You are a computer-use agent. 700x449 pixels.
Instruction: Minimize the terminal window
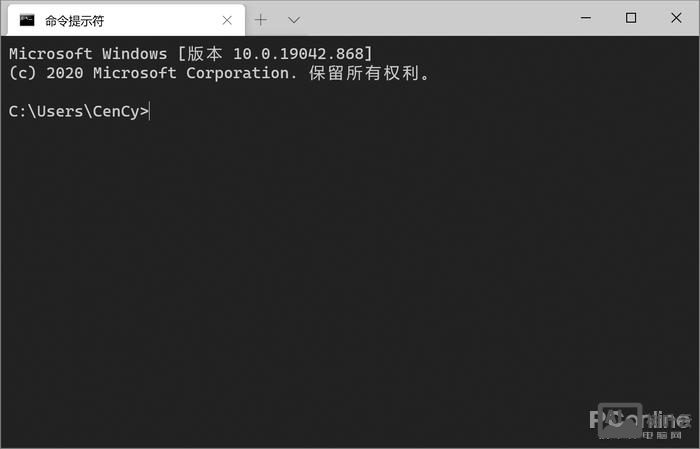click(587, 18)
